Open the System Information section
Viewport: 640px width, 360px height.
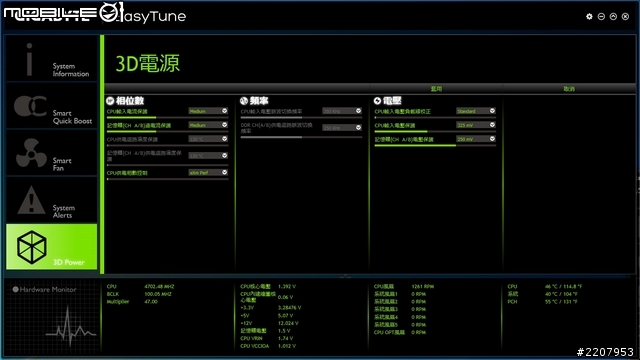(x=51, y=58)
